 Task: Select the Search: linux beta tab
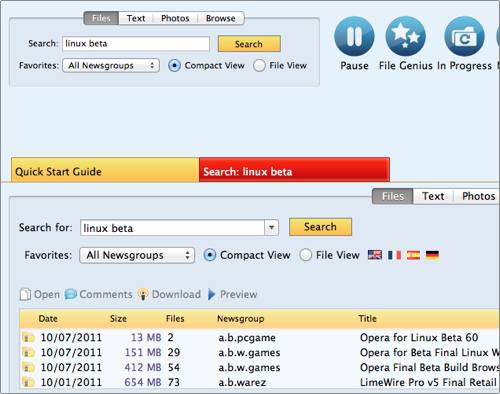pyautogui.click(x=294, y=170)
